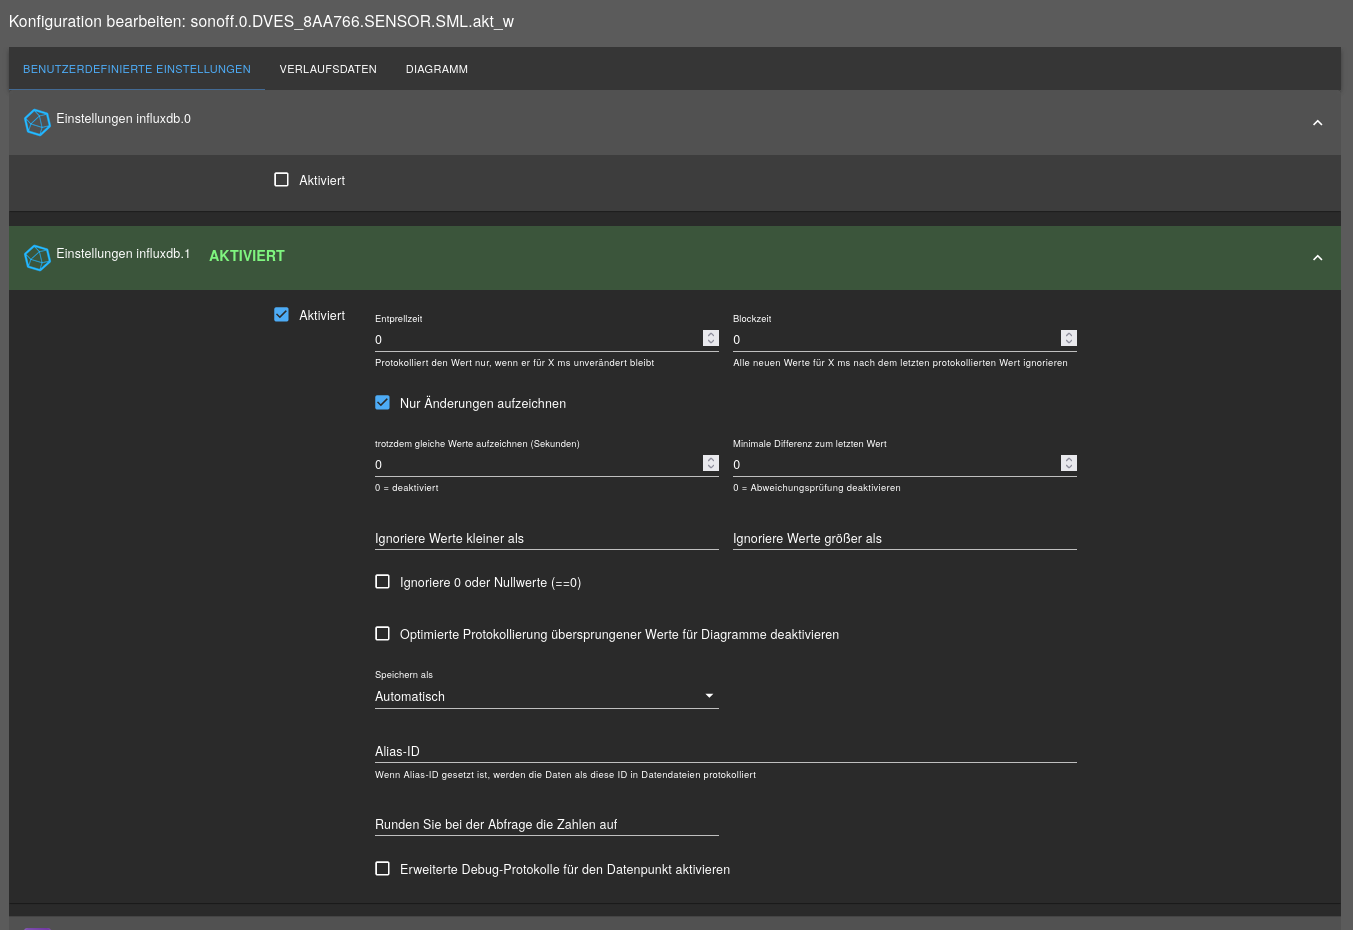Check Optimierte Protokollierung deaktivieren option
Image resolution: width=1353 pixels, height=930 pixels.
coord(382,634)
